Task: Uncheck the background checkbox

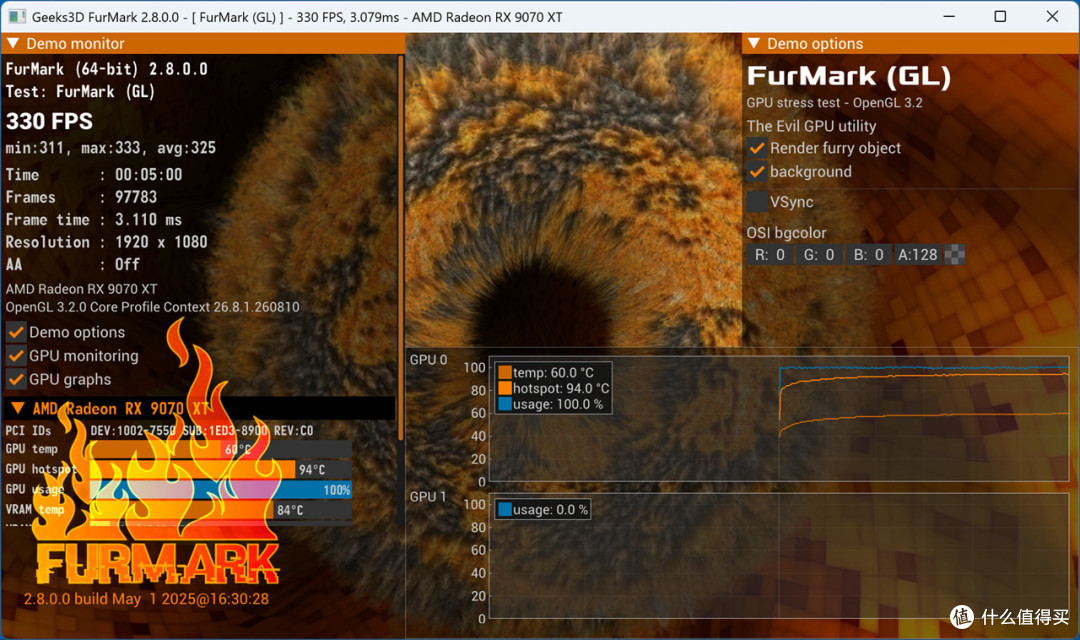Action: 757,172
